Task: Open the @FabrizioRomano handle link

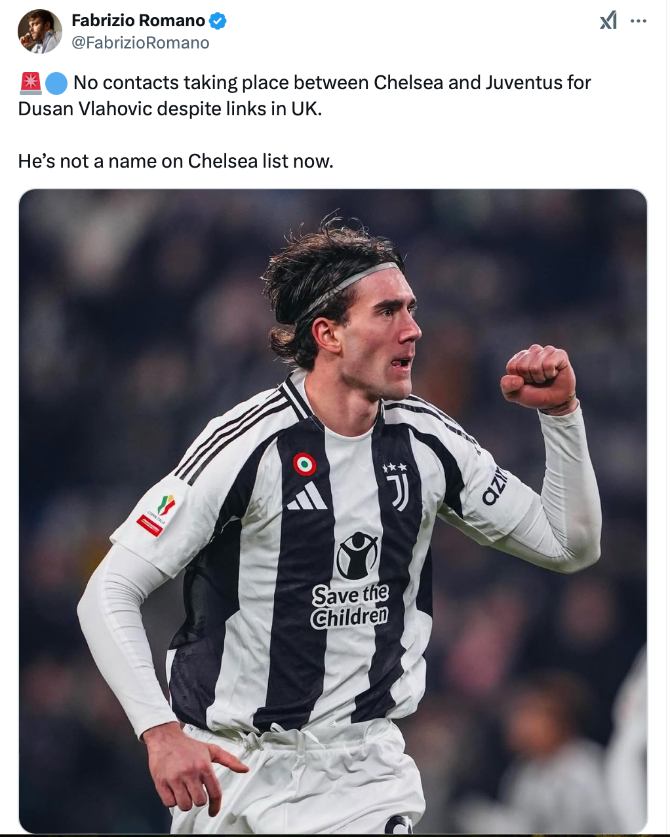Action: click(140, 43)
